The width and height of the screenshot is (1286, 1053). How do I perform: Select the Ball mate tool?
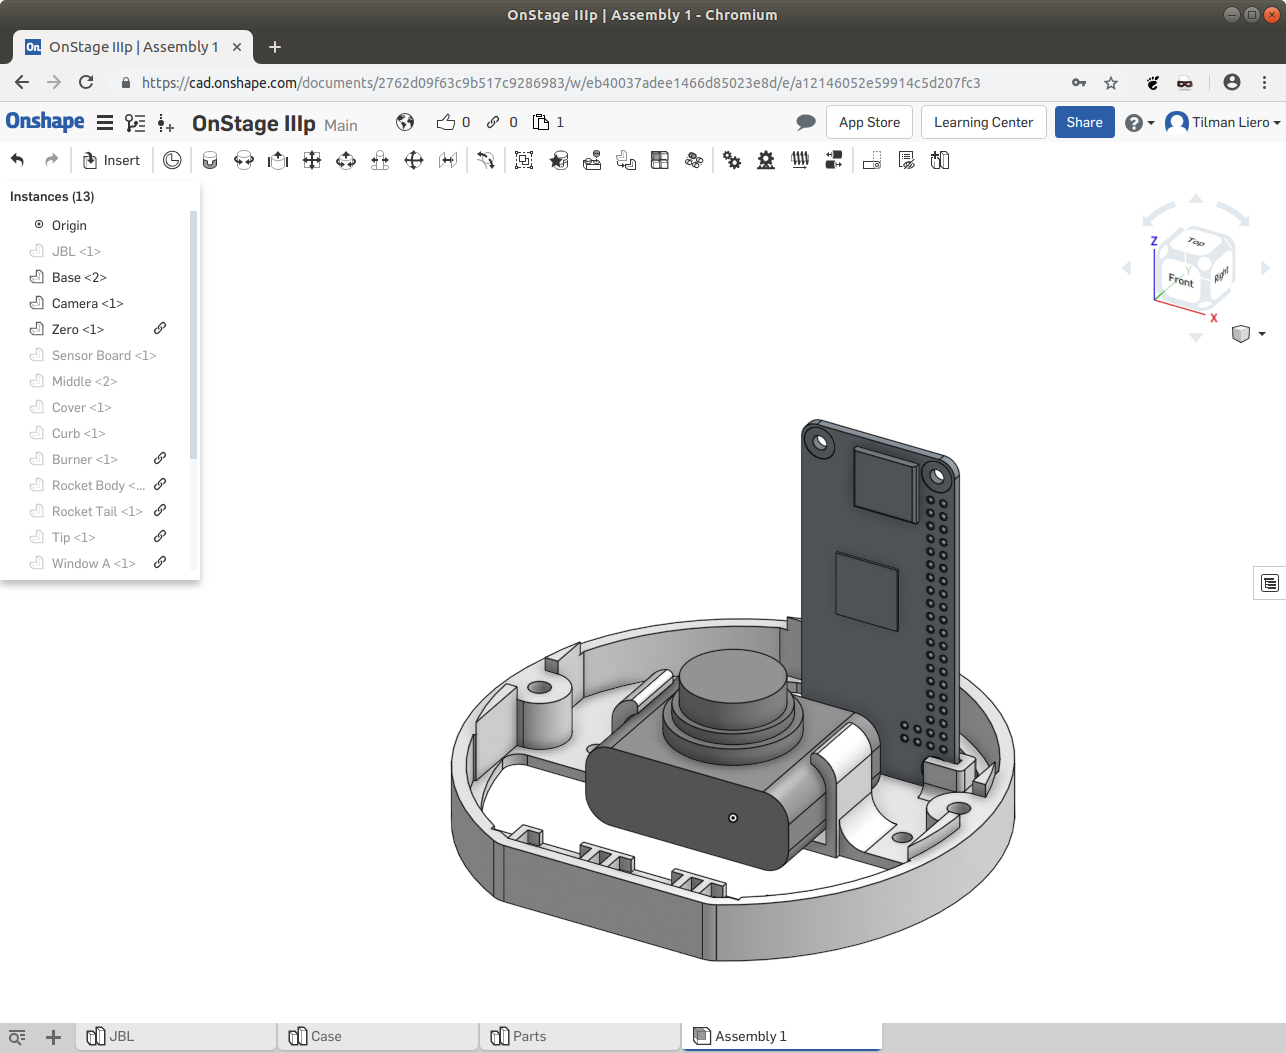(414, 160)
